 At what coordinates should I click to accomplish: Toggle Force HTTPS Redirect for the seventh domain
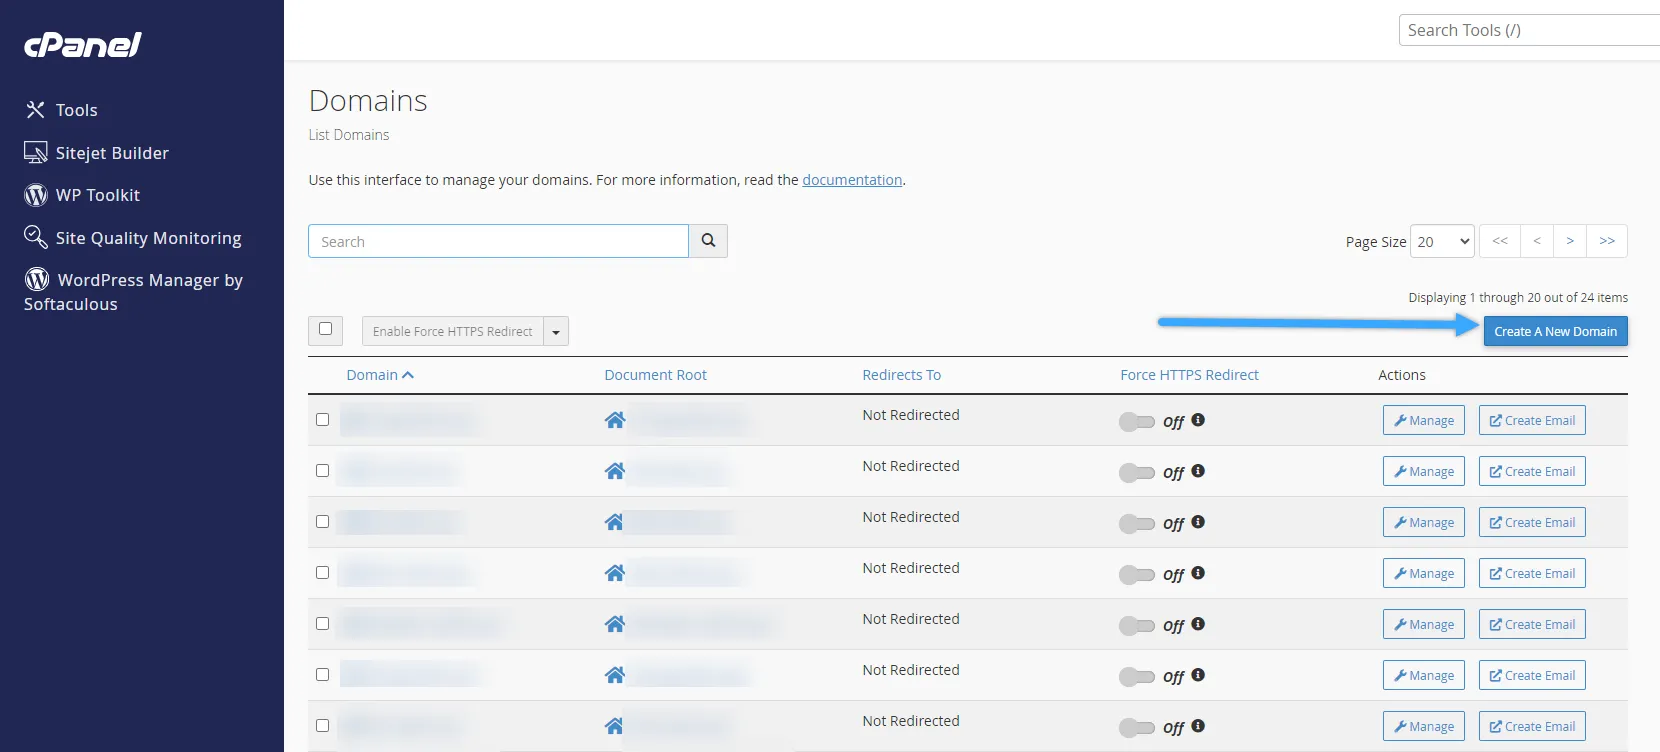coord(1137,728)
